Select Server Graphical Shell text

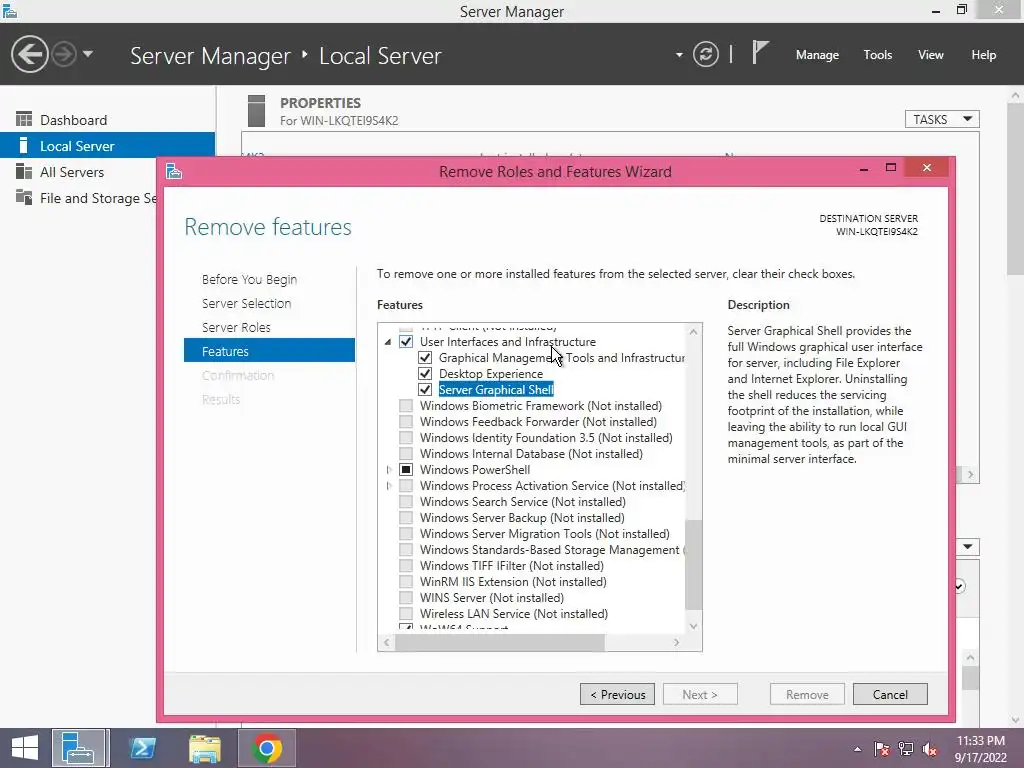496,390
